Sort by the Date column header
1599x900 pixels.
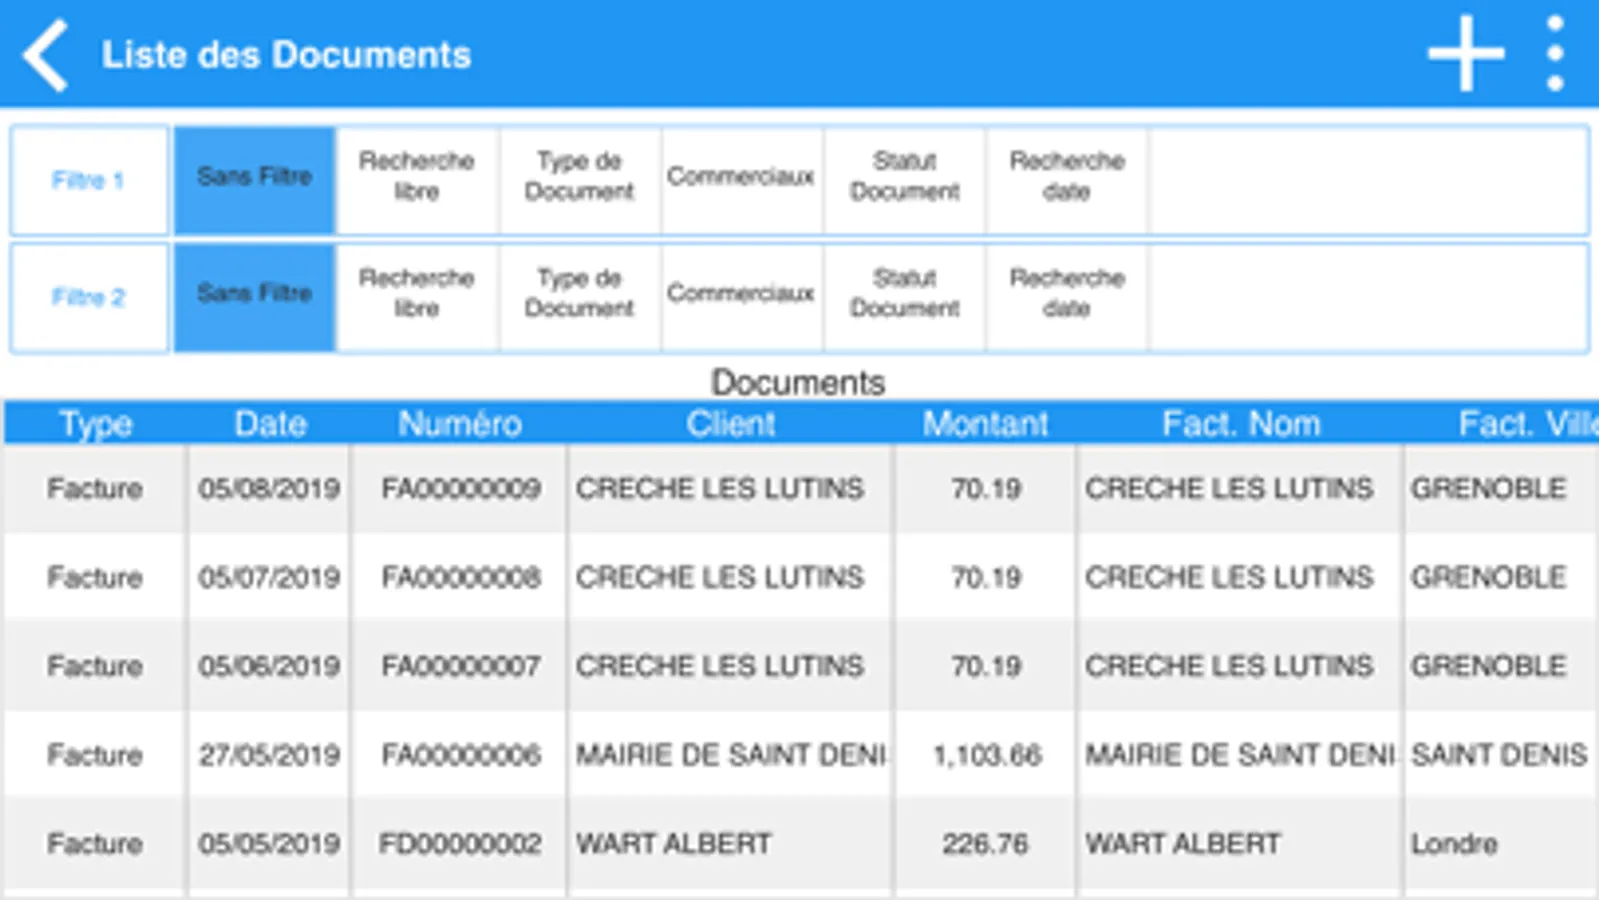click(x=270, y=424)
